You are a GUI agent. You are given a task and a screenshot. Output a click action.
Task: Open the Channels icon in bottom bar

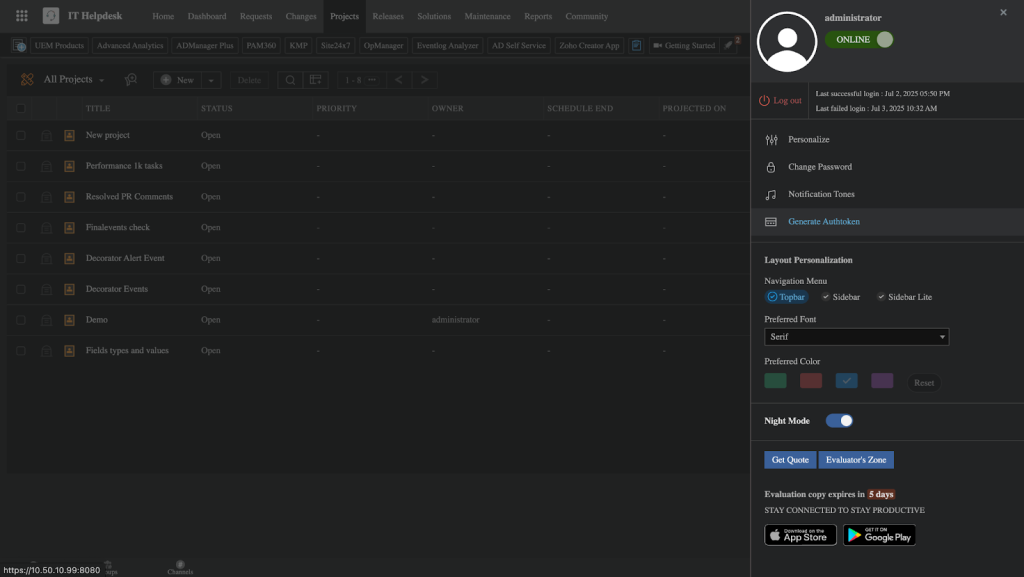tap(180, 567)
